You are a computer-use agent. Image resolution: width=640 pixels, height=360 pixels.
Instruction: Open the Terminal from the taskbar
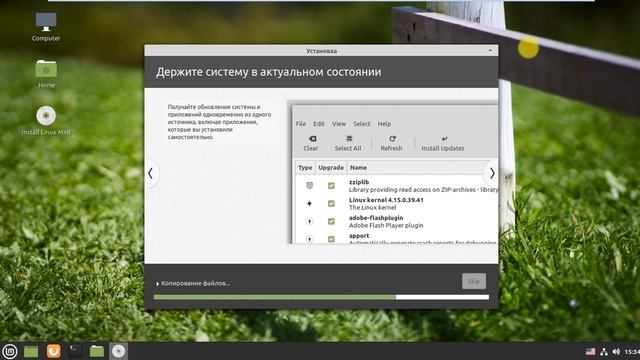click(x=75, y=351)
